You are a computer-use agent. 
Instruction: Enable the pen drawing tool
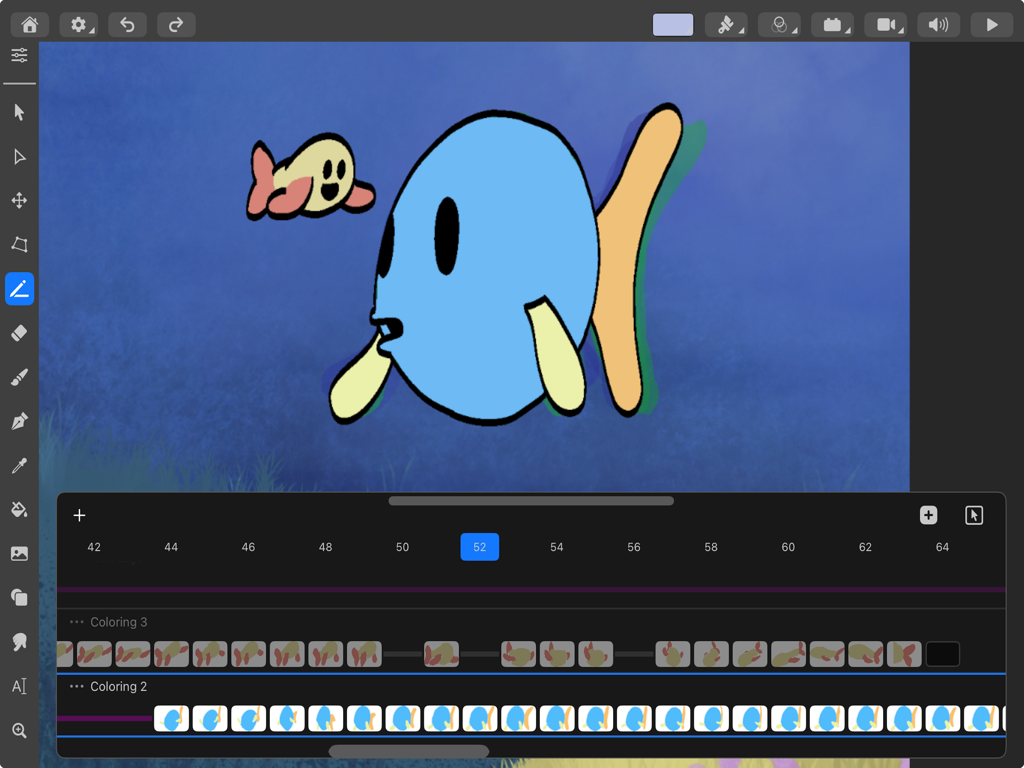click(18, 421)
